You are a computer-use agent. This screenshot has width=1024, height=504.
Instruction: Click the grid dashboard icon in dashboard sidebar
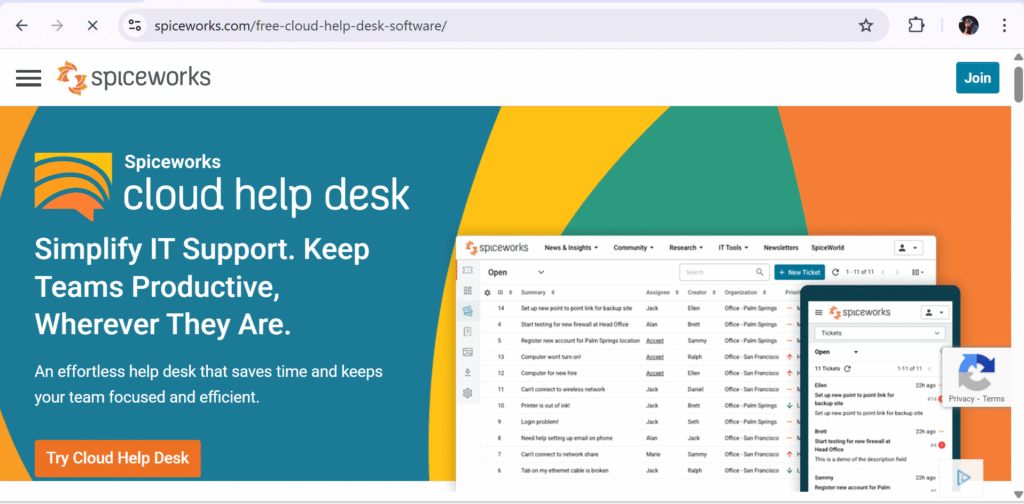point(467,291)
